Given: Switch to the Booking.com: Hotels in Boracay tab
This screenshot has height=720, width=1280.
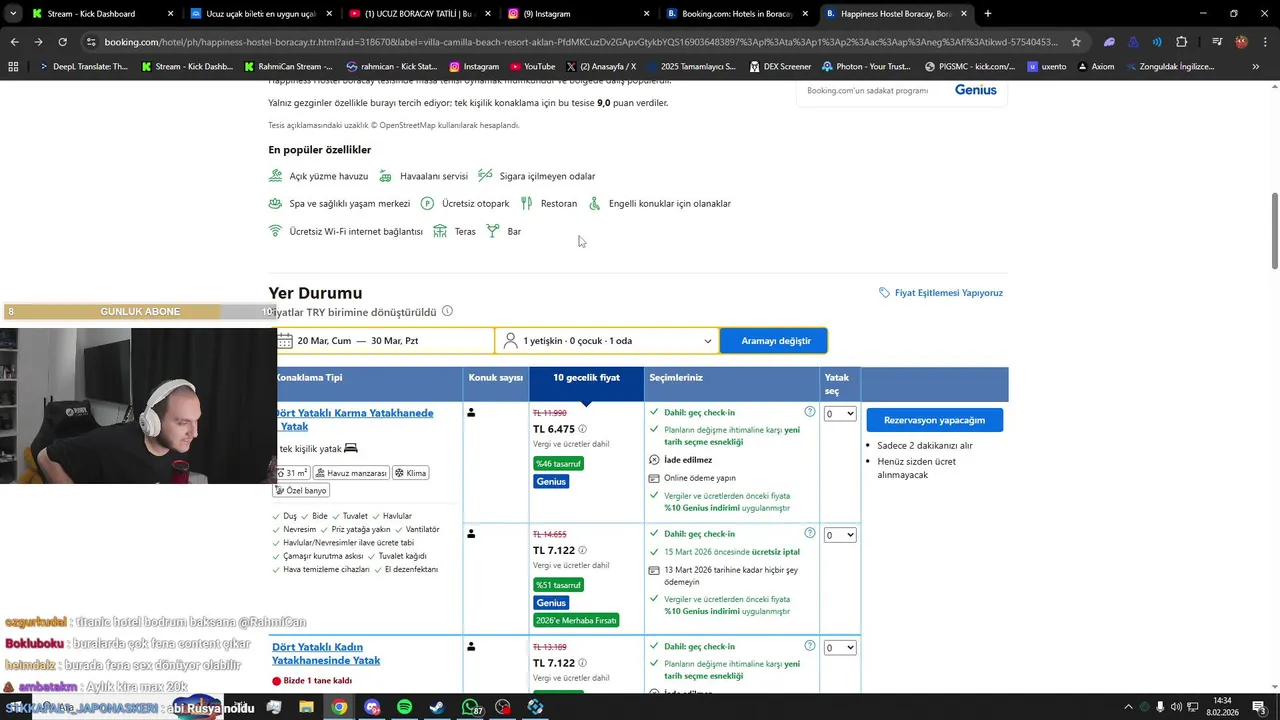Looking at the screenshot, I should 737,14.
